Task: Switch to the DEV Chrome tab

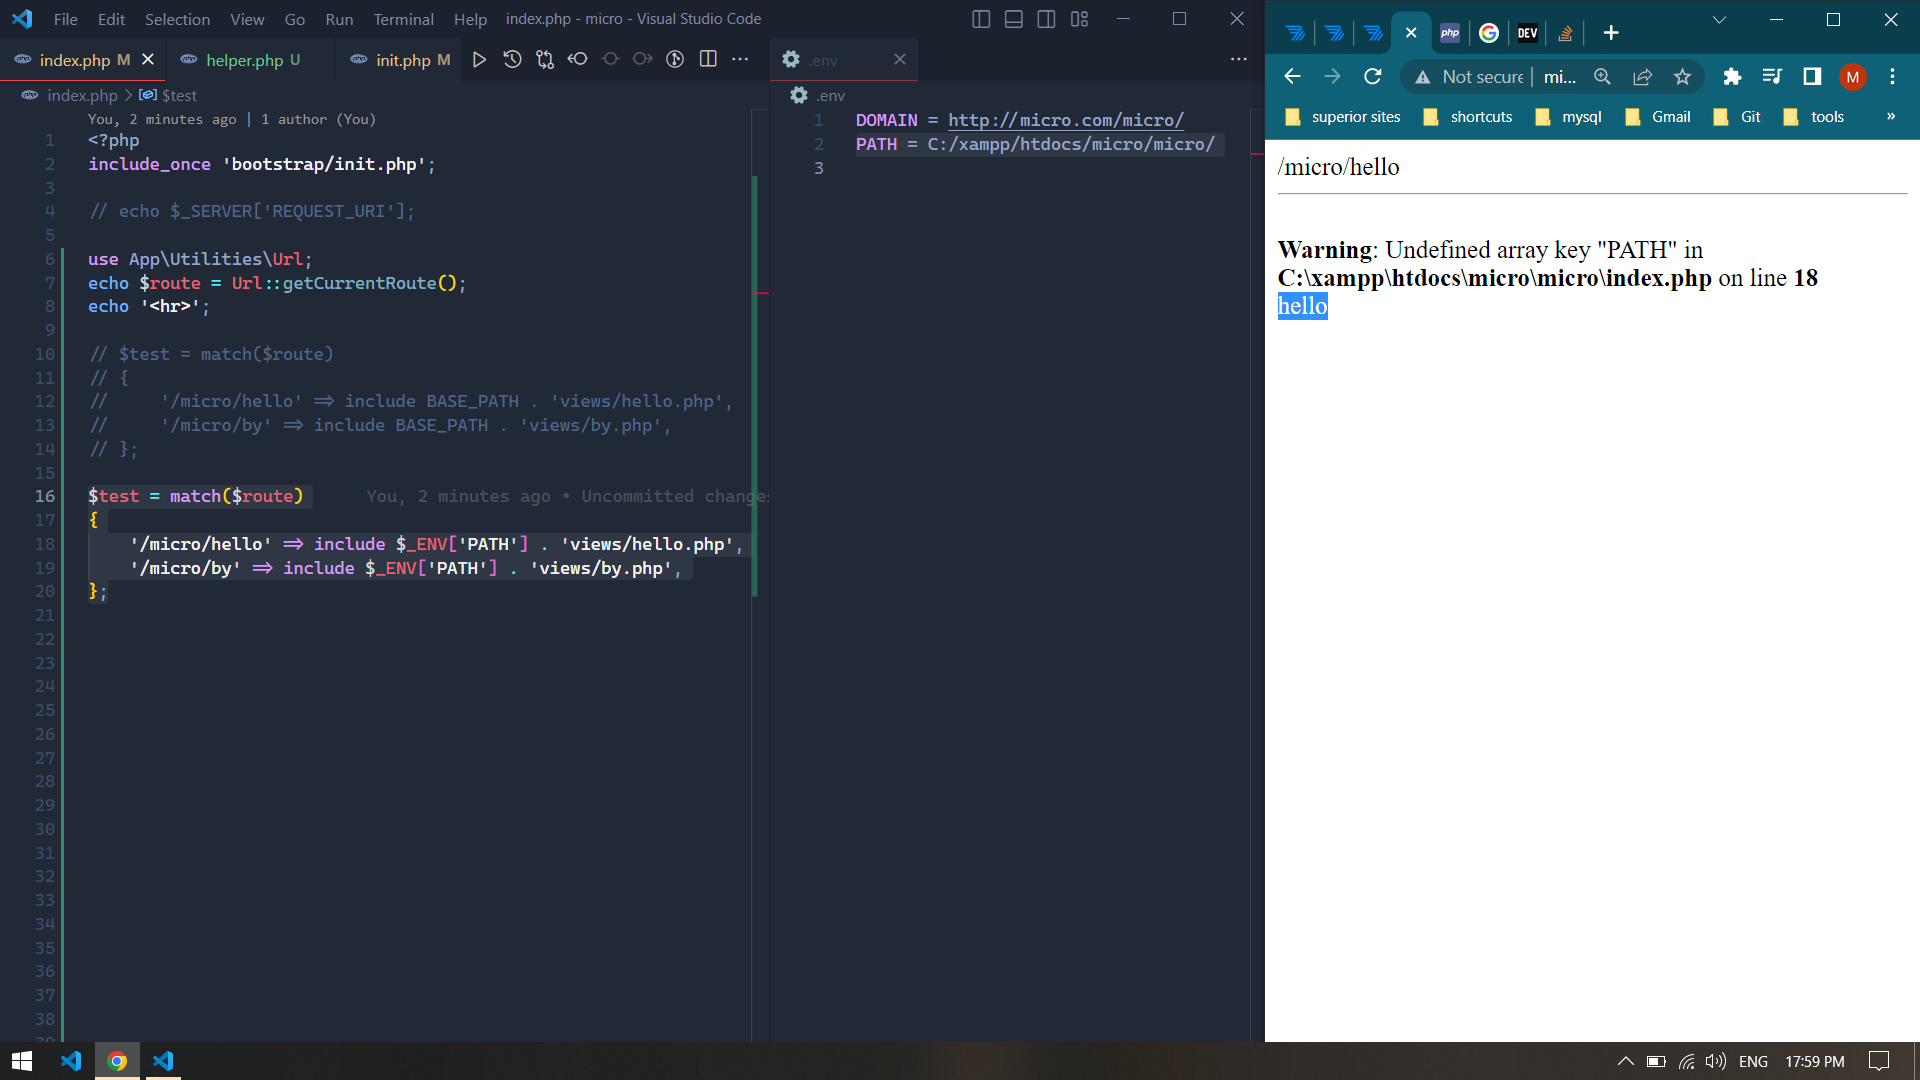Action: click(1527, 33)
